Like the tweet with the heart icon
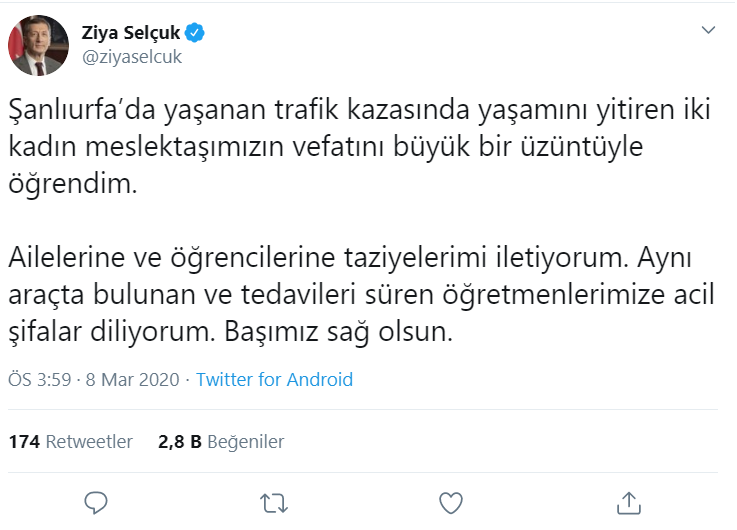The width and height of the screenshot is (737, 530). coord(451,500)
